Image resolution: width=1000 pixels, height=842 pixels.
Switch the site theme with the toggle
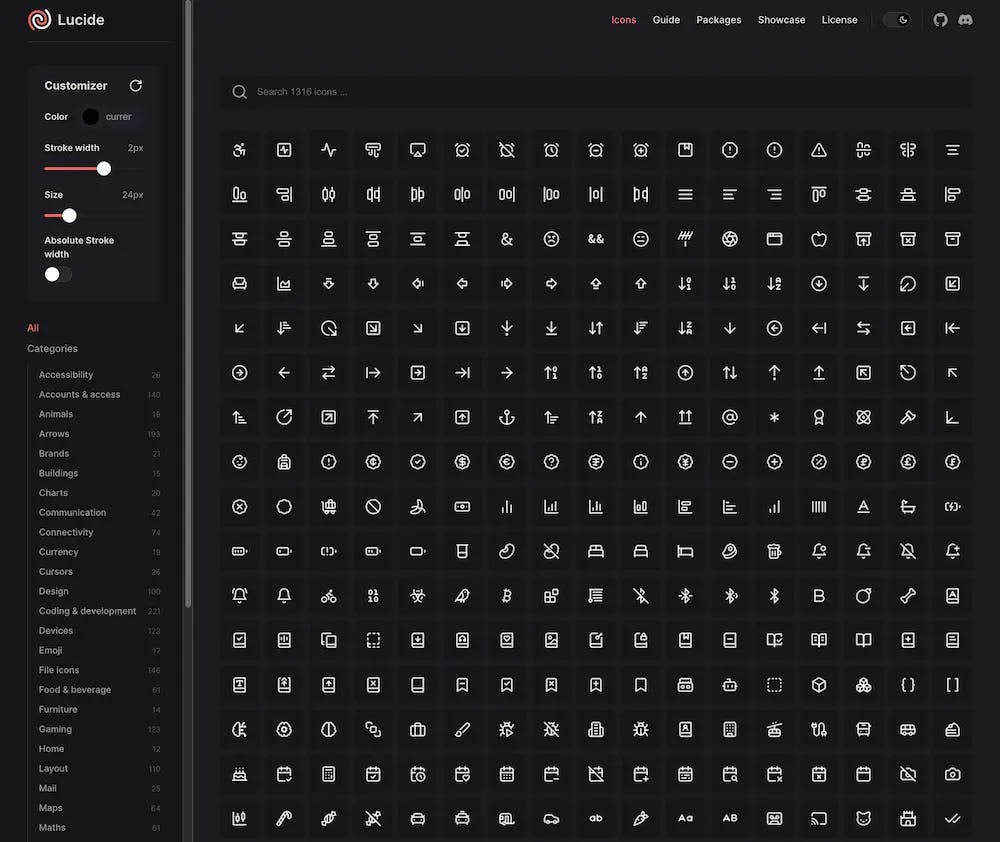tap(897, 20)
